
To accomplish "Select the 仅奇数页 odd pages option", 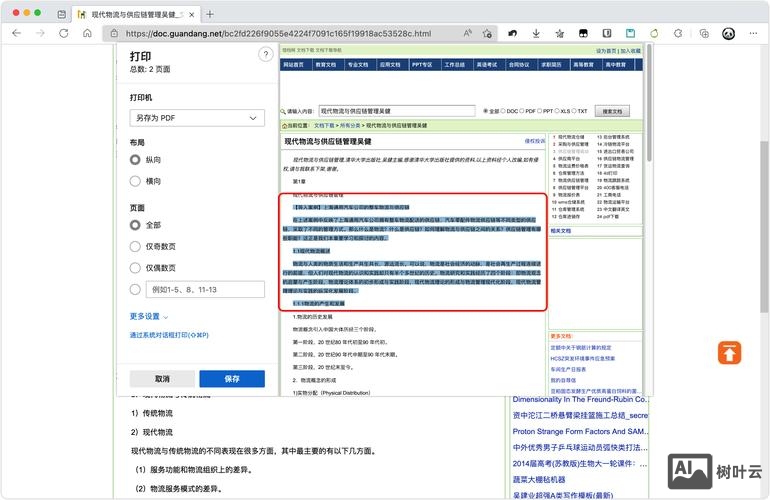I will pos(135,246).
